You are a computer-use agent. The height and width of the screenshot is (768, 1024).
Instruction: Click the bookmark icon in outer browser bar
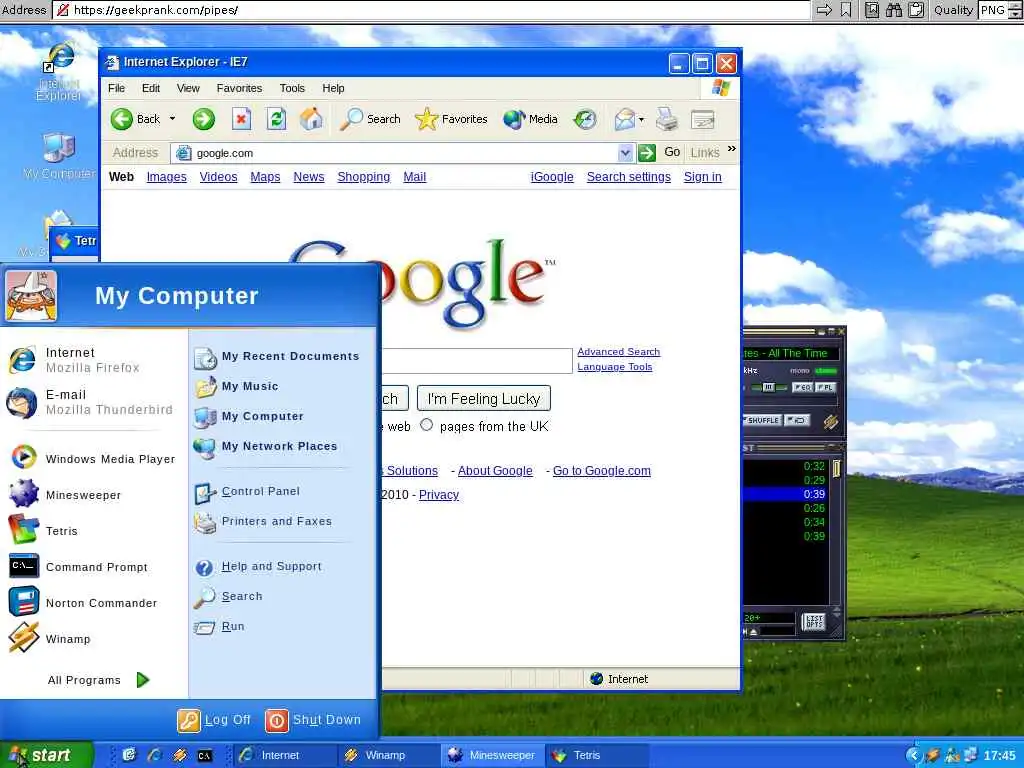(x=846, y=10)
